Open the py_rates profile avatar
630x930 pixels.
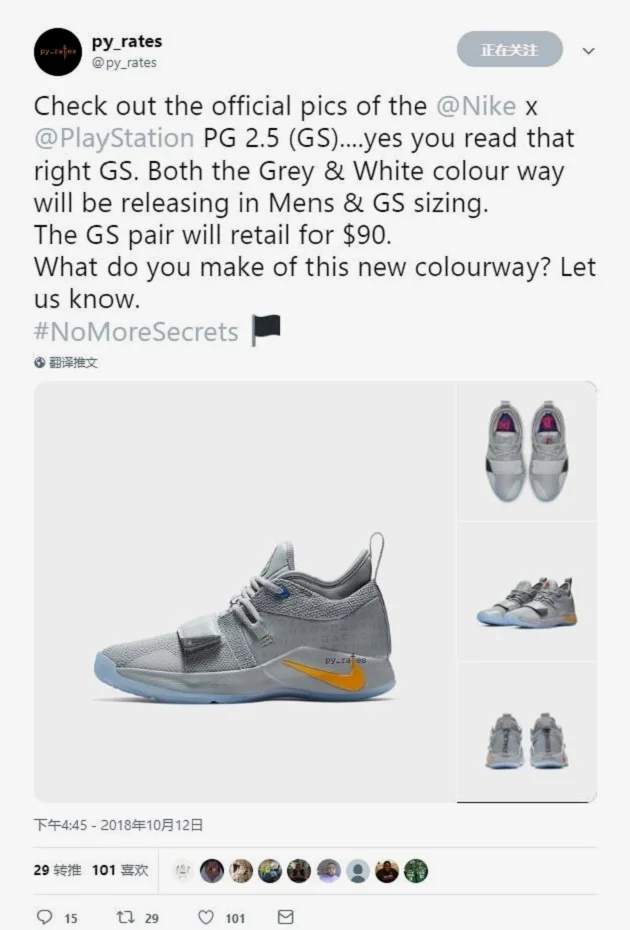point(58,52)
